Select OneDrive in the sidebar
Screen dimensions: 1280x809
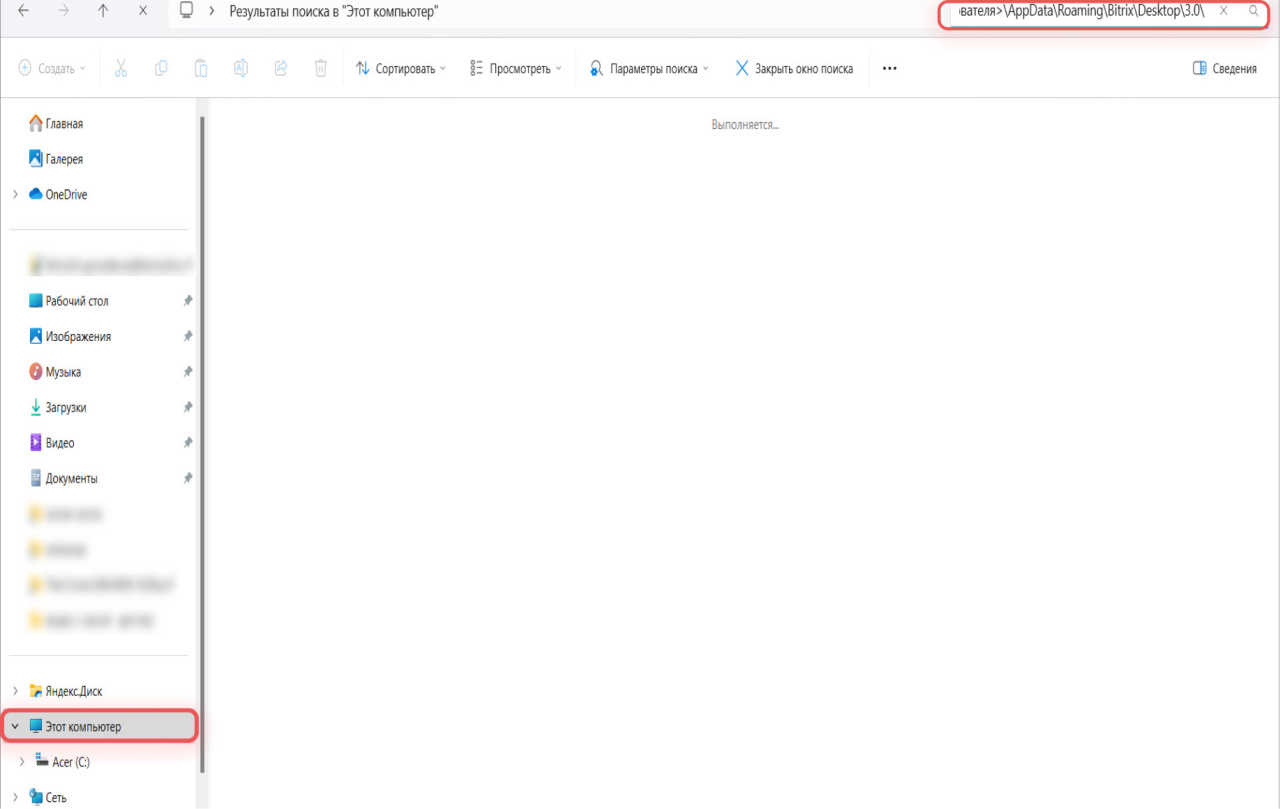(66, 195)
